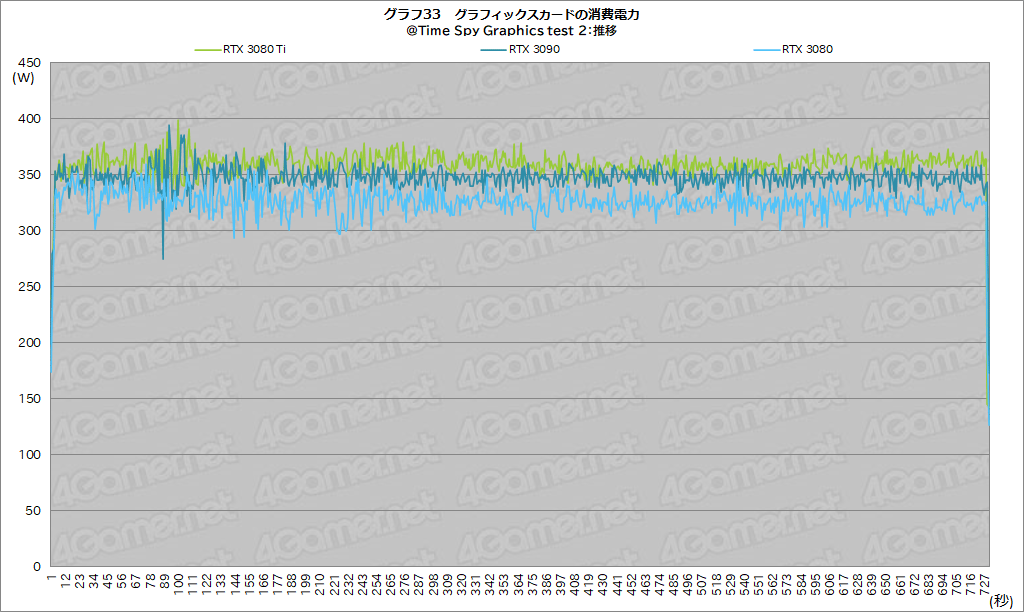The width and height of the screenshot is (1024, 612).
Task: Click the x-axis tick label 12
Action: click(66, 581)
